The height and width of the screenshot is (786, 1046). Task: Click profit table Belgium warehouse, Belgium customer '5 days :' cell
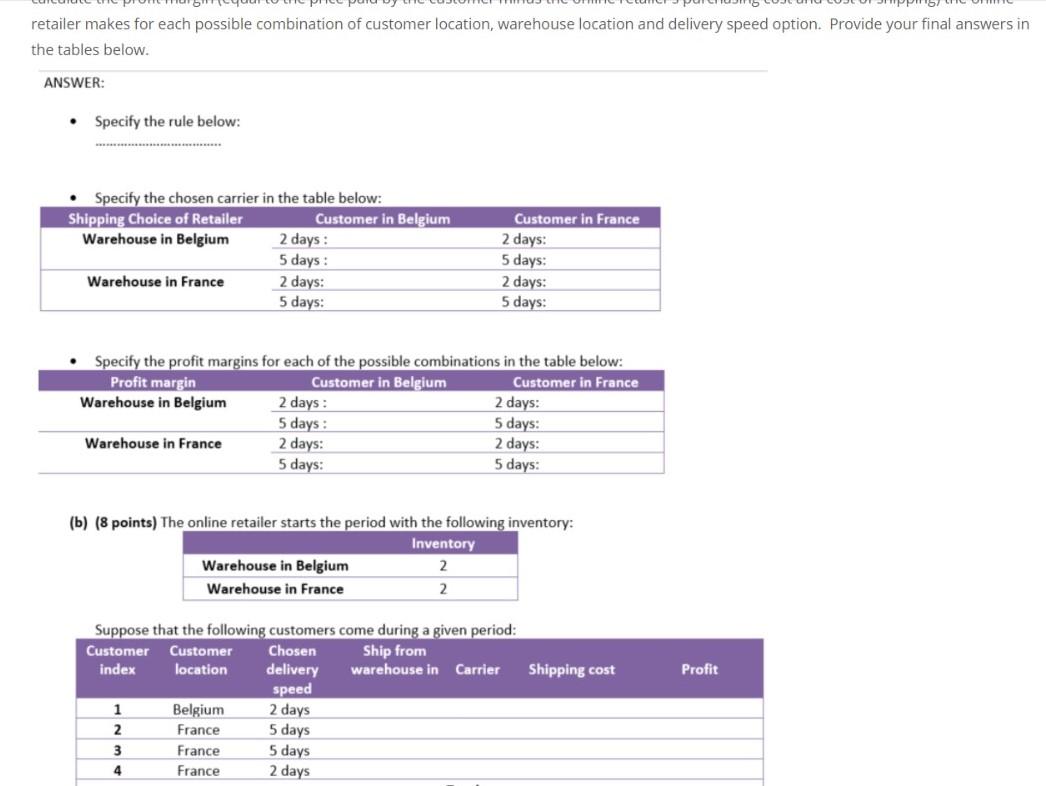pos(379,422)
